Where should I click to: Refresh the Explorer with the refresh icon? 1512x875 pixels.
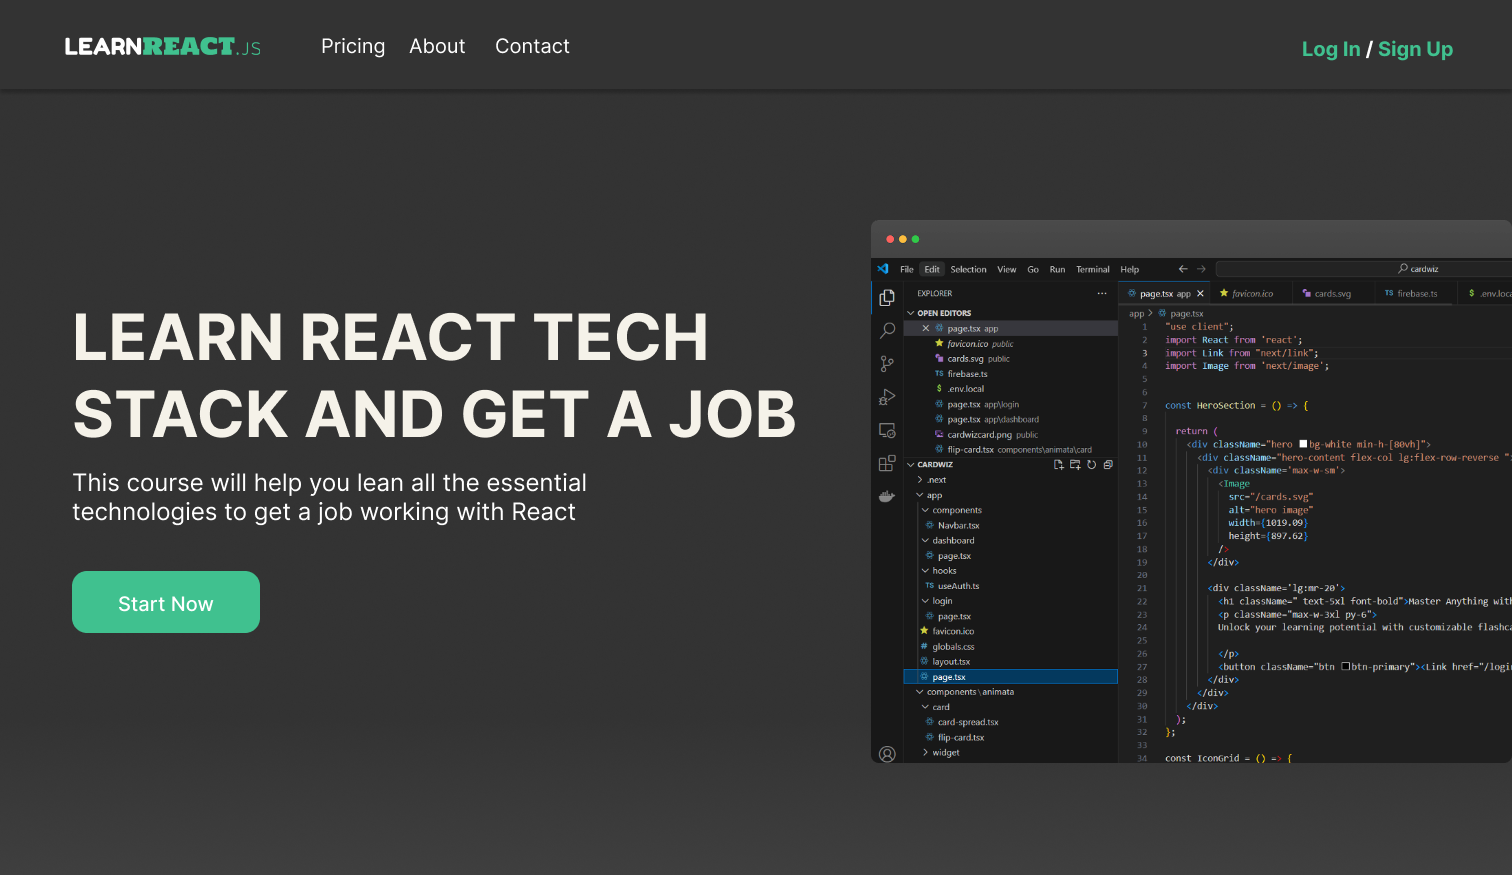(x=1091, y=464)
